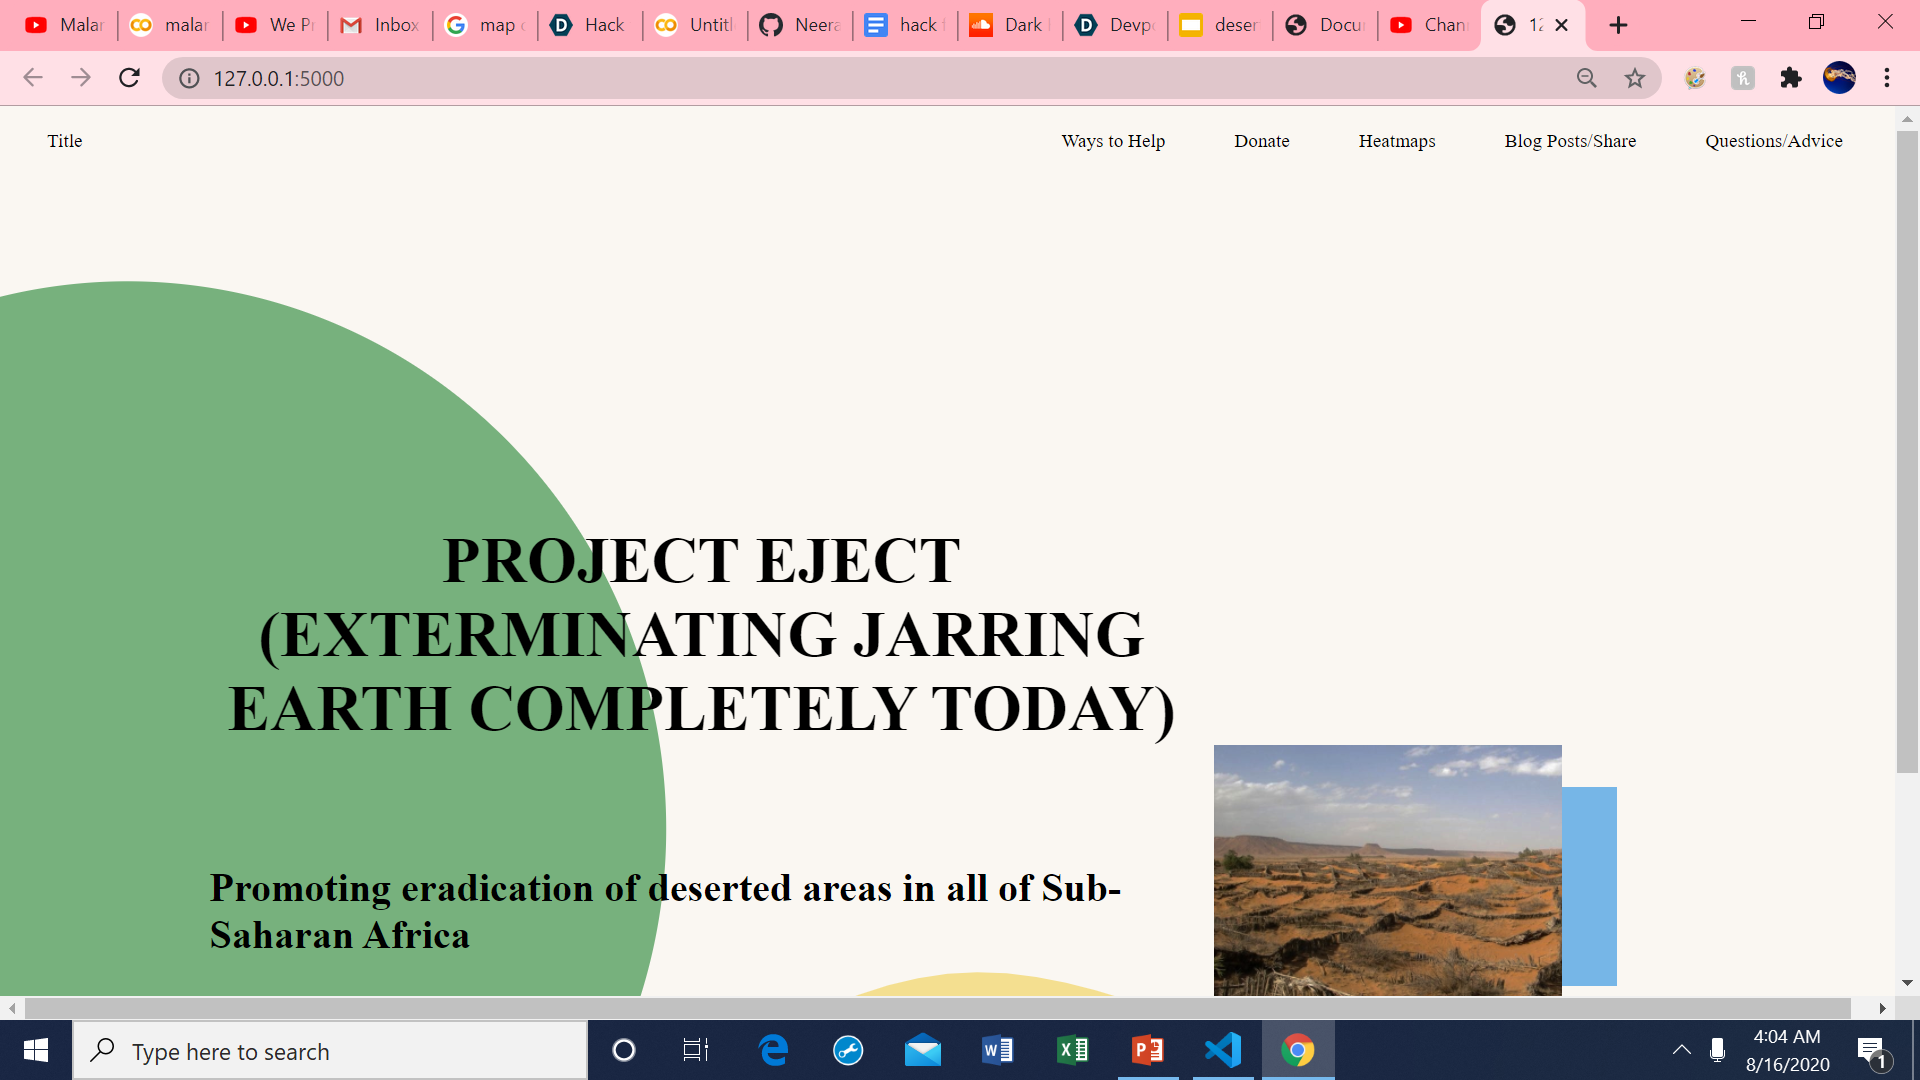The image size is (1920, 1080).
Task: Open the Chrome three-dot menu
Action: (x=1887, y=78)
